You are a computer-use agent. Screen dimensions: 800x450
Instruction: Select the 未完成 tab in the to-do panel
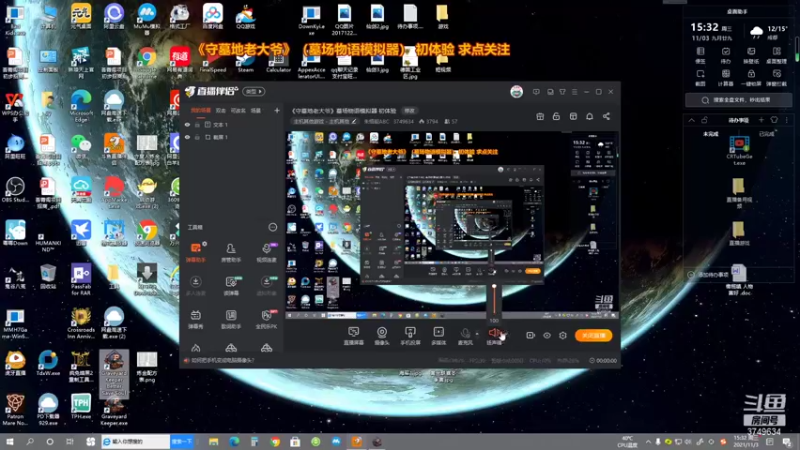click(x=711, y=134)
